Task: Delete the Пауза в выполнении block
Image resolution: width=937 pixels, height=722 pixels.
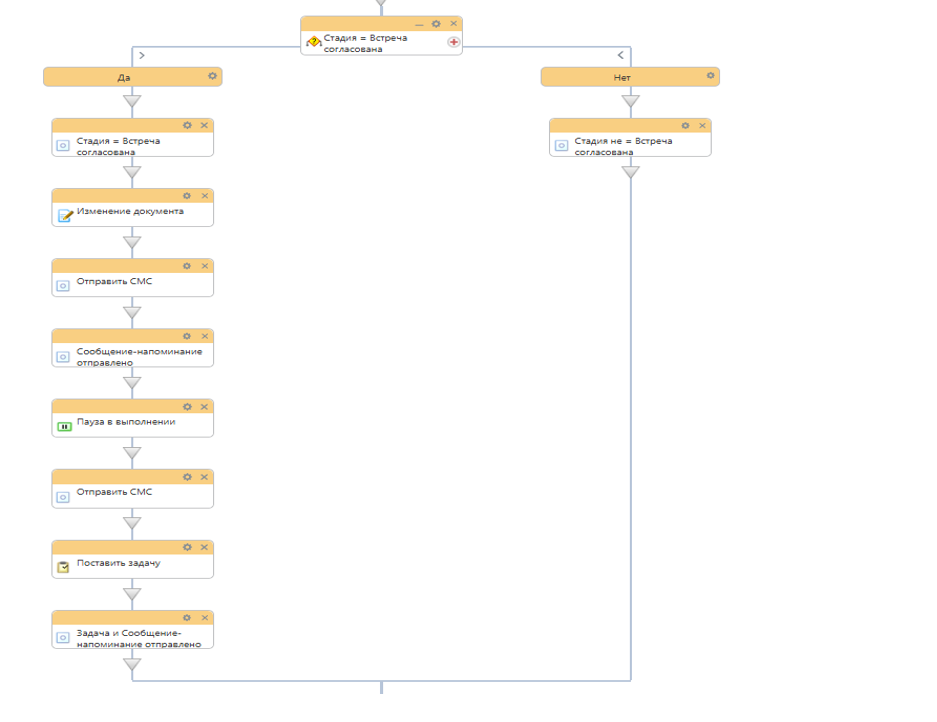Action: point(204,407)
